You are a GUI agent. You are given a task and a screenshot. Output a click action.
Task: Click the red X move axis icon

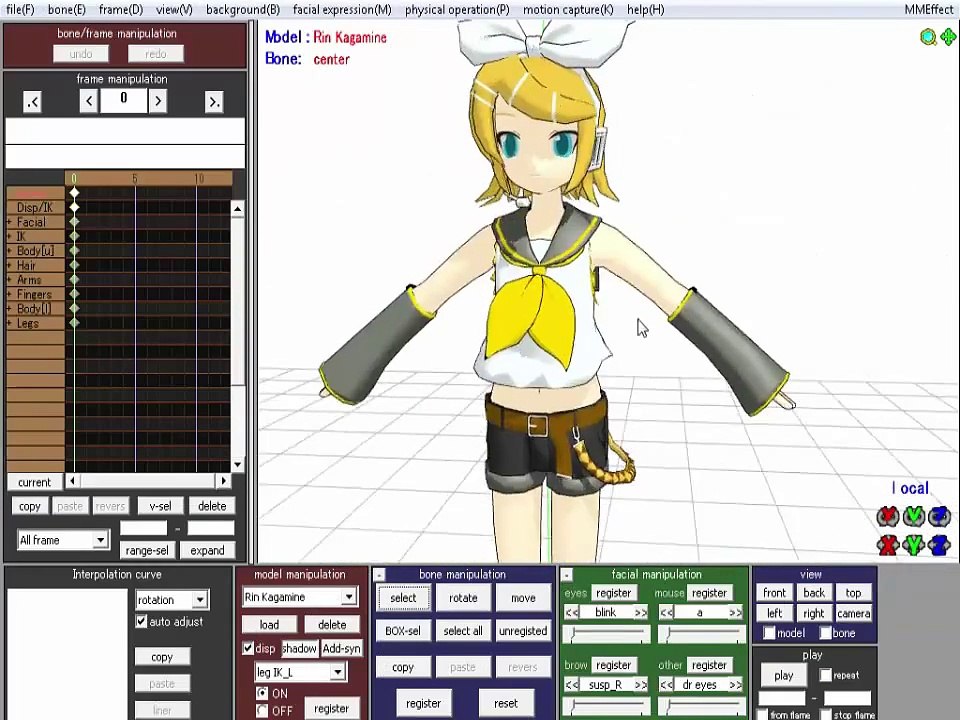pos(887,544)
